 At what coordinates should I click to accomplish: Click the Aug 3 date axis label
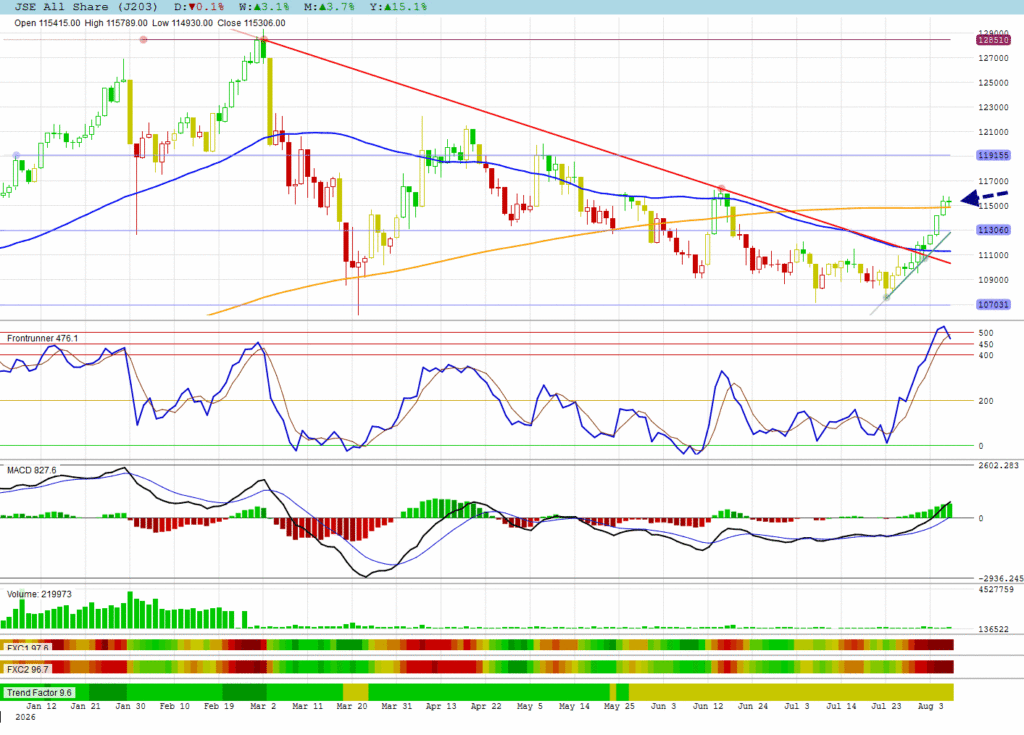tap(931, 706)
